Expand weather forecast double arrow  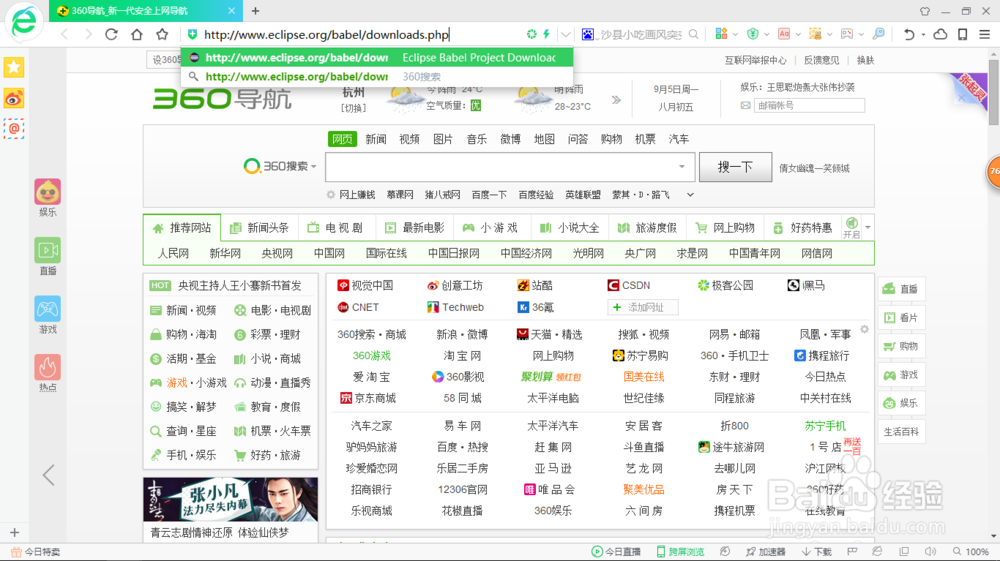point(616,99)
